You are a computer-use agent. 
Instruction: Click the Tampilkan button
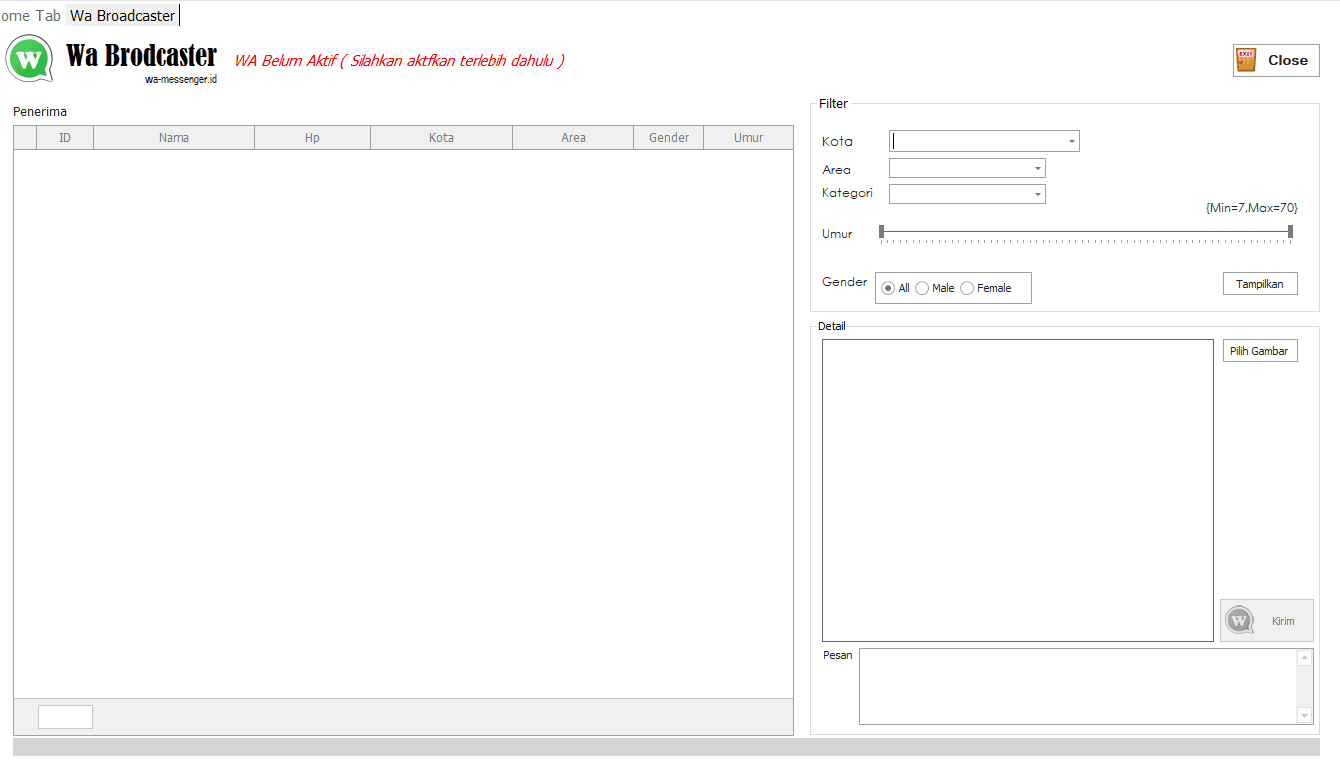pos(1260,284)
